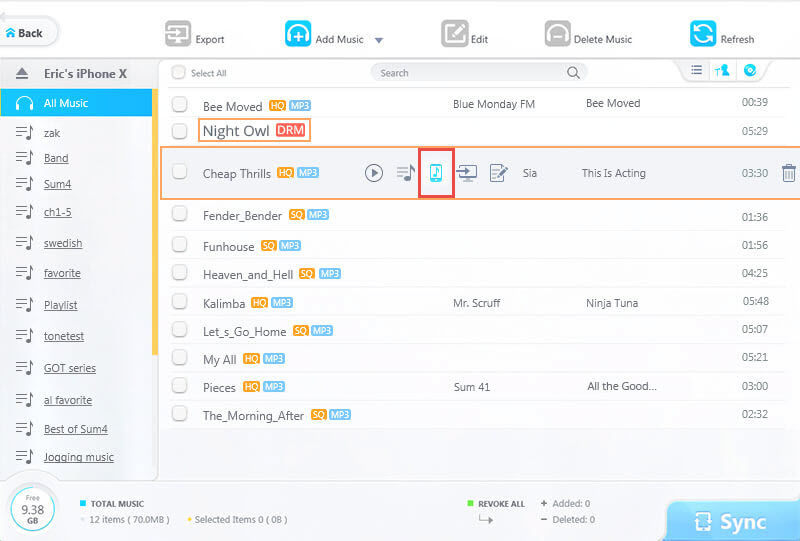Screen dimensions: 800x541
Task: Click the 'Sum 41' artist cell
Action: [x=471, y=387]
